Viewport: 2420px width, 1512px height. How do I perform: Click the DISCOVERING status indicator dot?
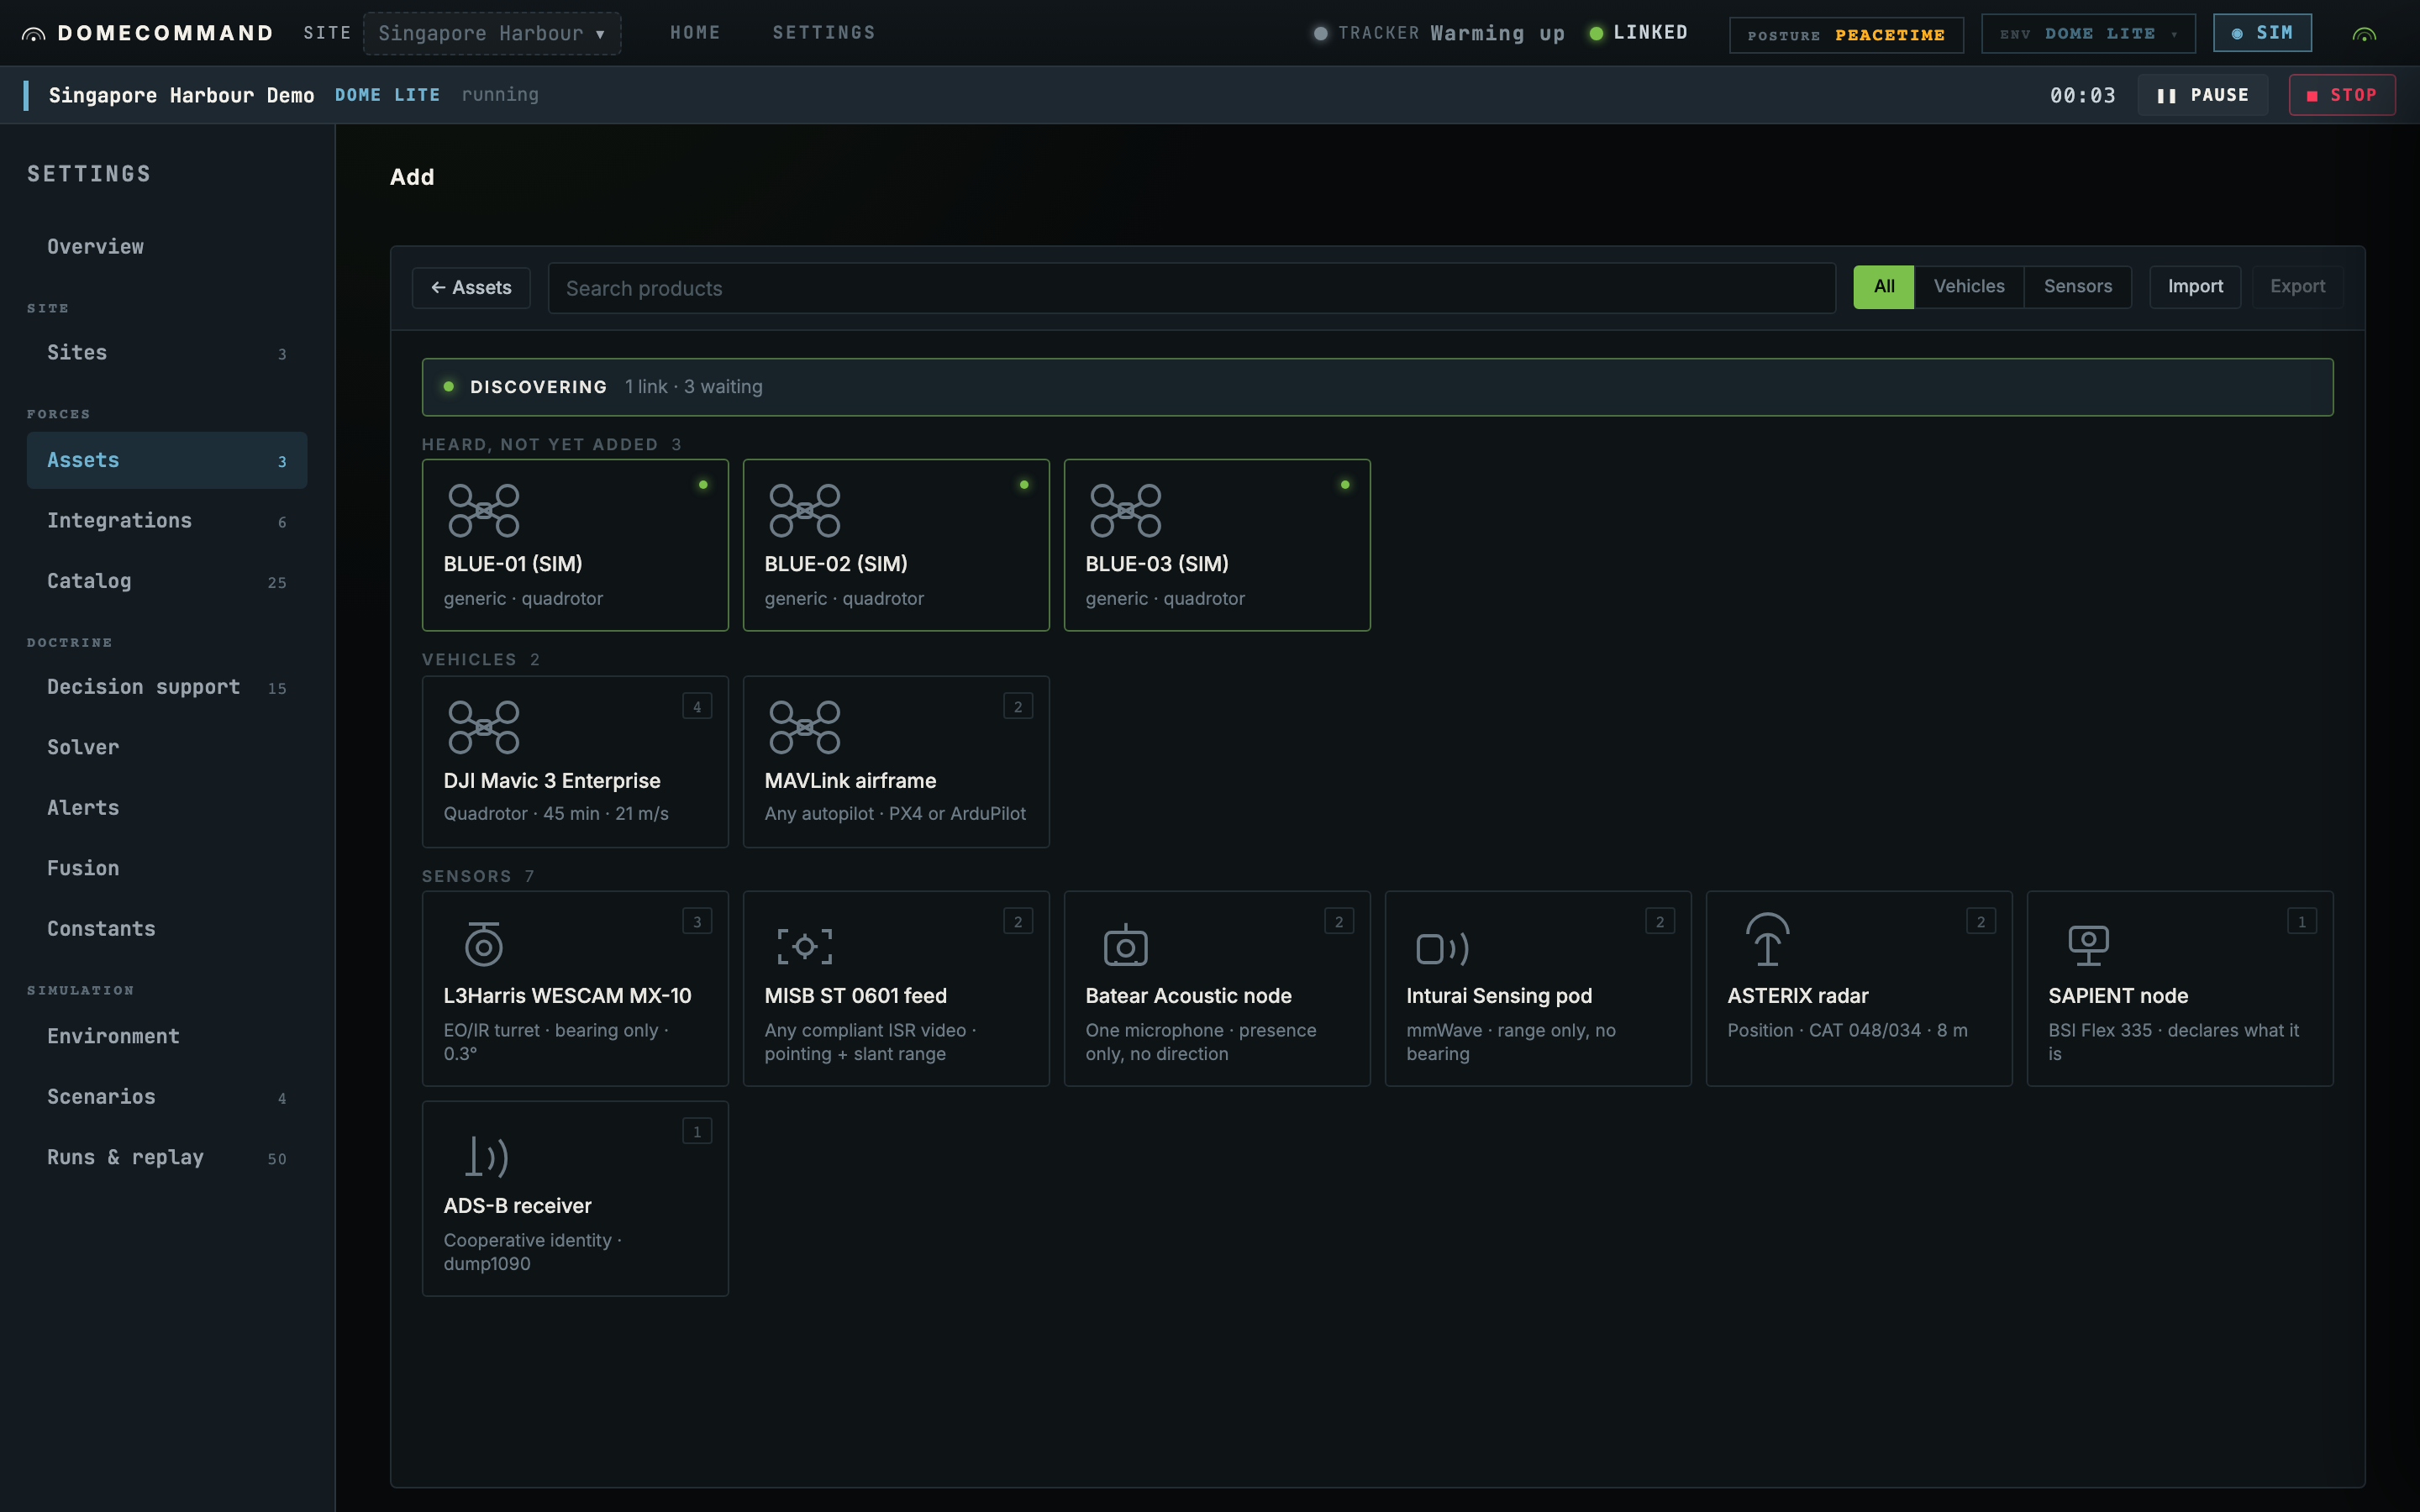(x=449, y=386)
